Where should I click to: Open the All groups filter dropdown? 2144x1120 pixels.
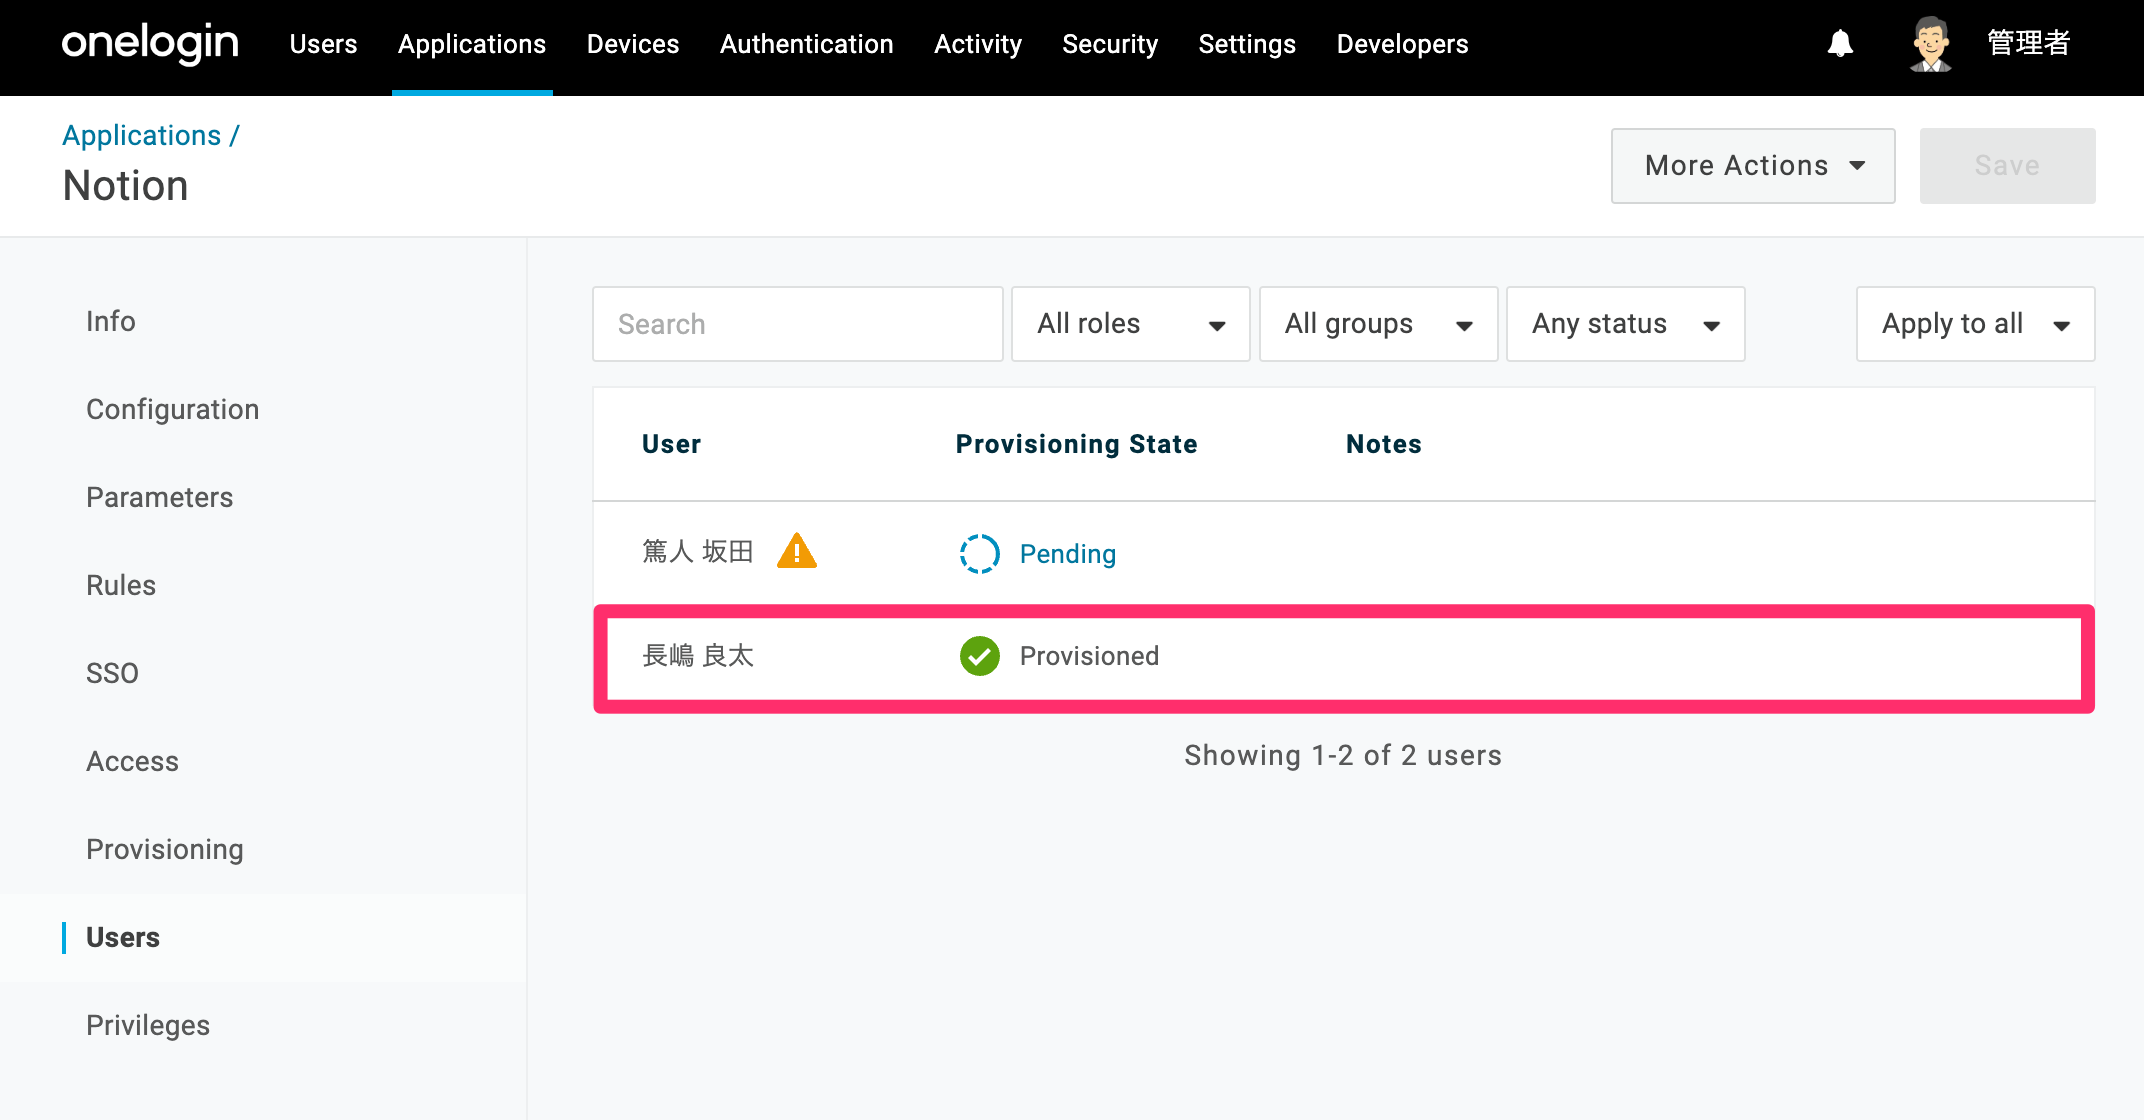coord(1378,324)
